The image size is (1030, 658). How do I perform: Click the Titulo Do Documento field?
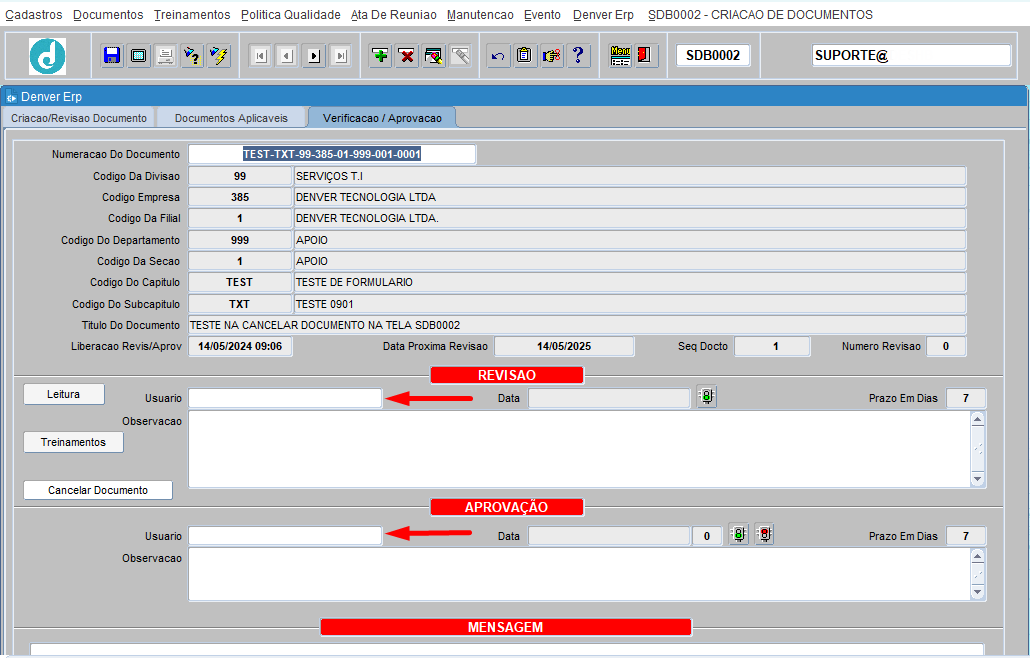tap(577, 325)
